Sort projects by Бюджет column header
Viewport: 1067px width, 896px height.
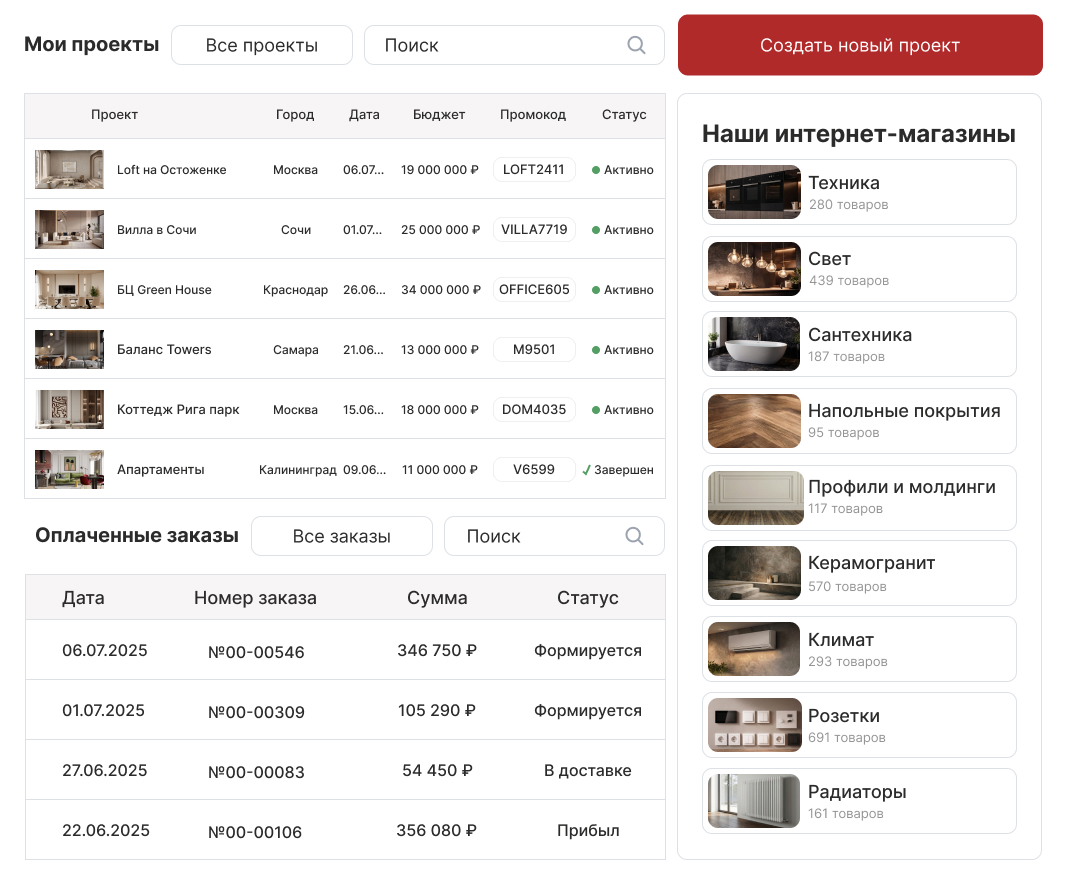click(439, 114)
